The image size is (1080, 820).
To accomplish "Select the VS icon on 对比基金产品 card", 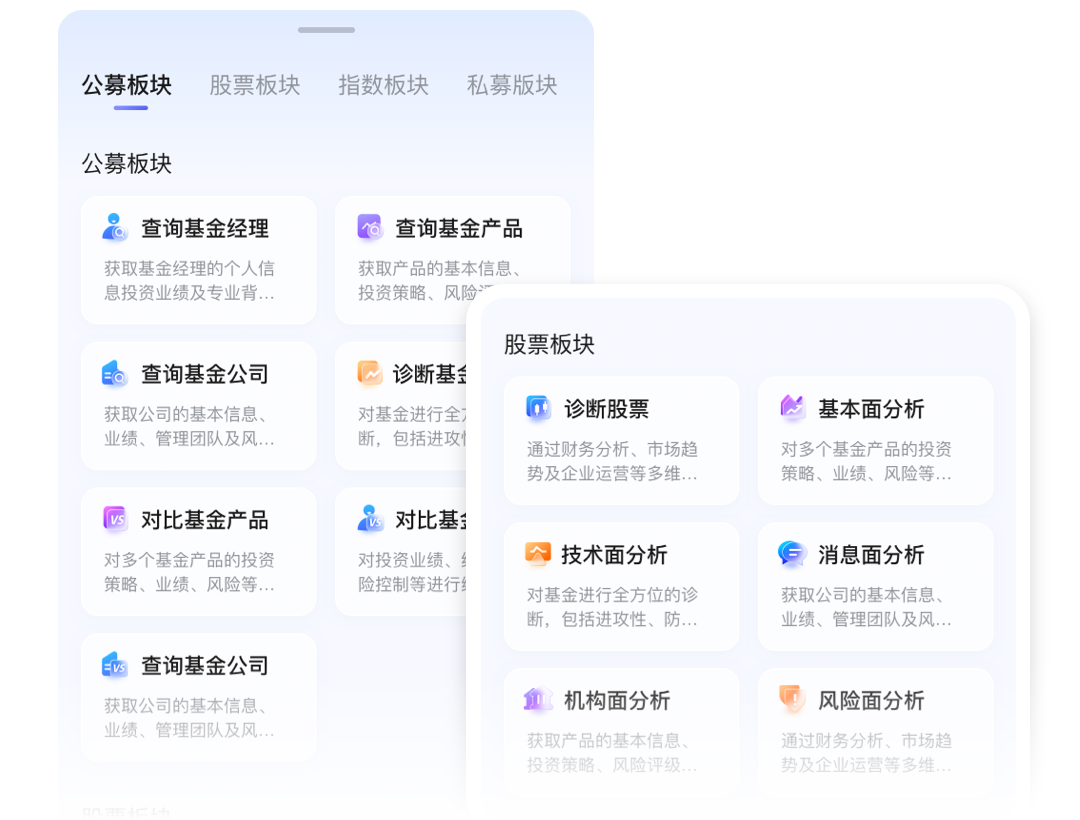I will 115,519.
